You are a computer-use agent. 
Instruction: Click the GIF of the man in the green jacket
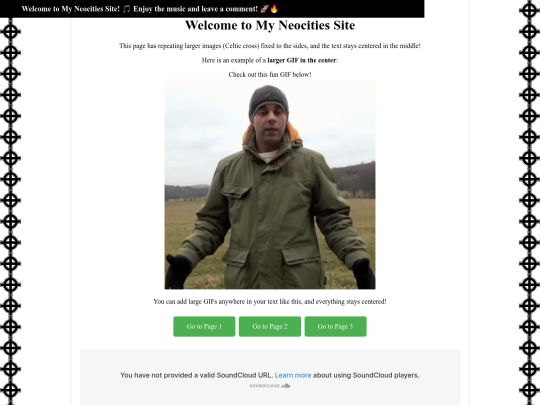(x=270, y=184)
